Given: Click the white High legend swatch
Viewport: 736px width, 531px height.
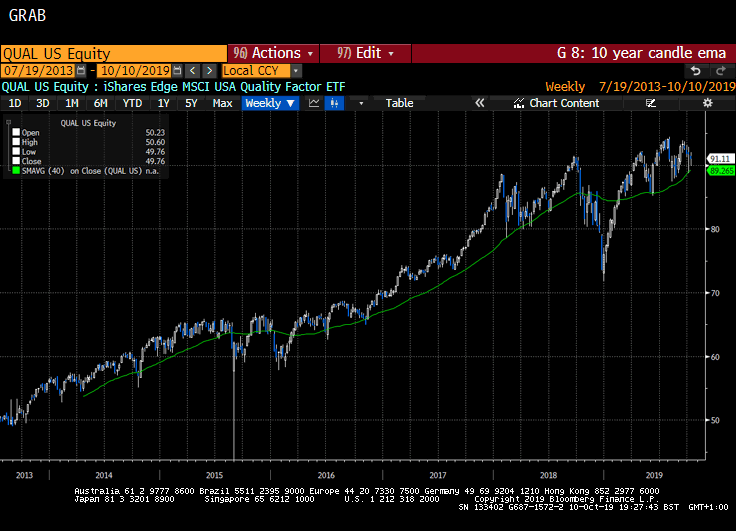Looking at the screenshot, I should (x=16, y=142).
